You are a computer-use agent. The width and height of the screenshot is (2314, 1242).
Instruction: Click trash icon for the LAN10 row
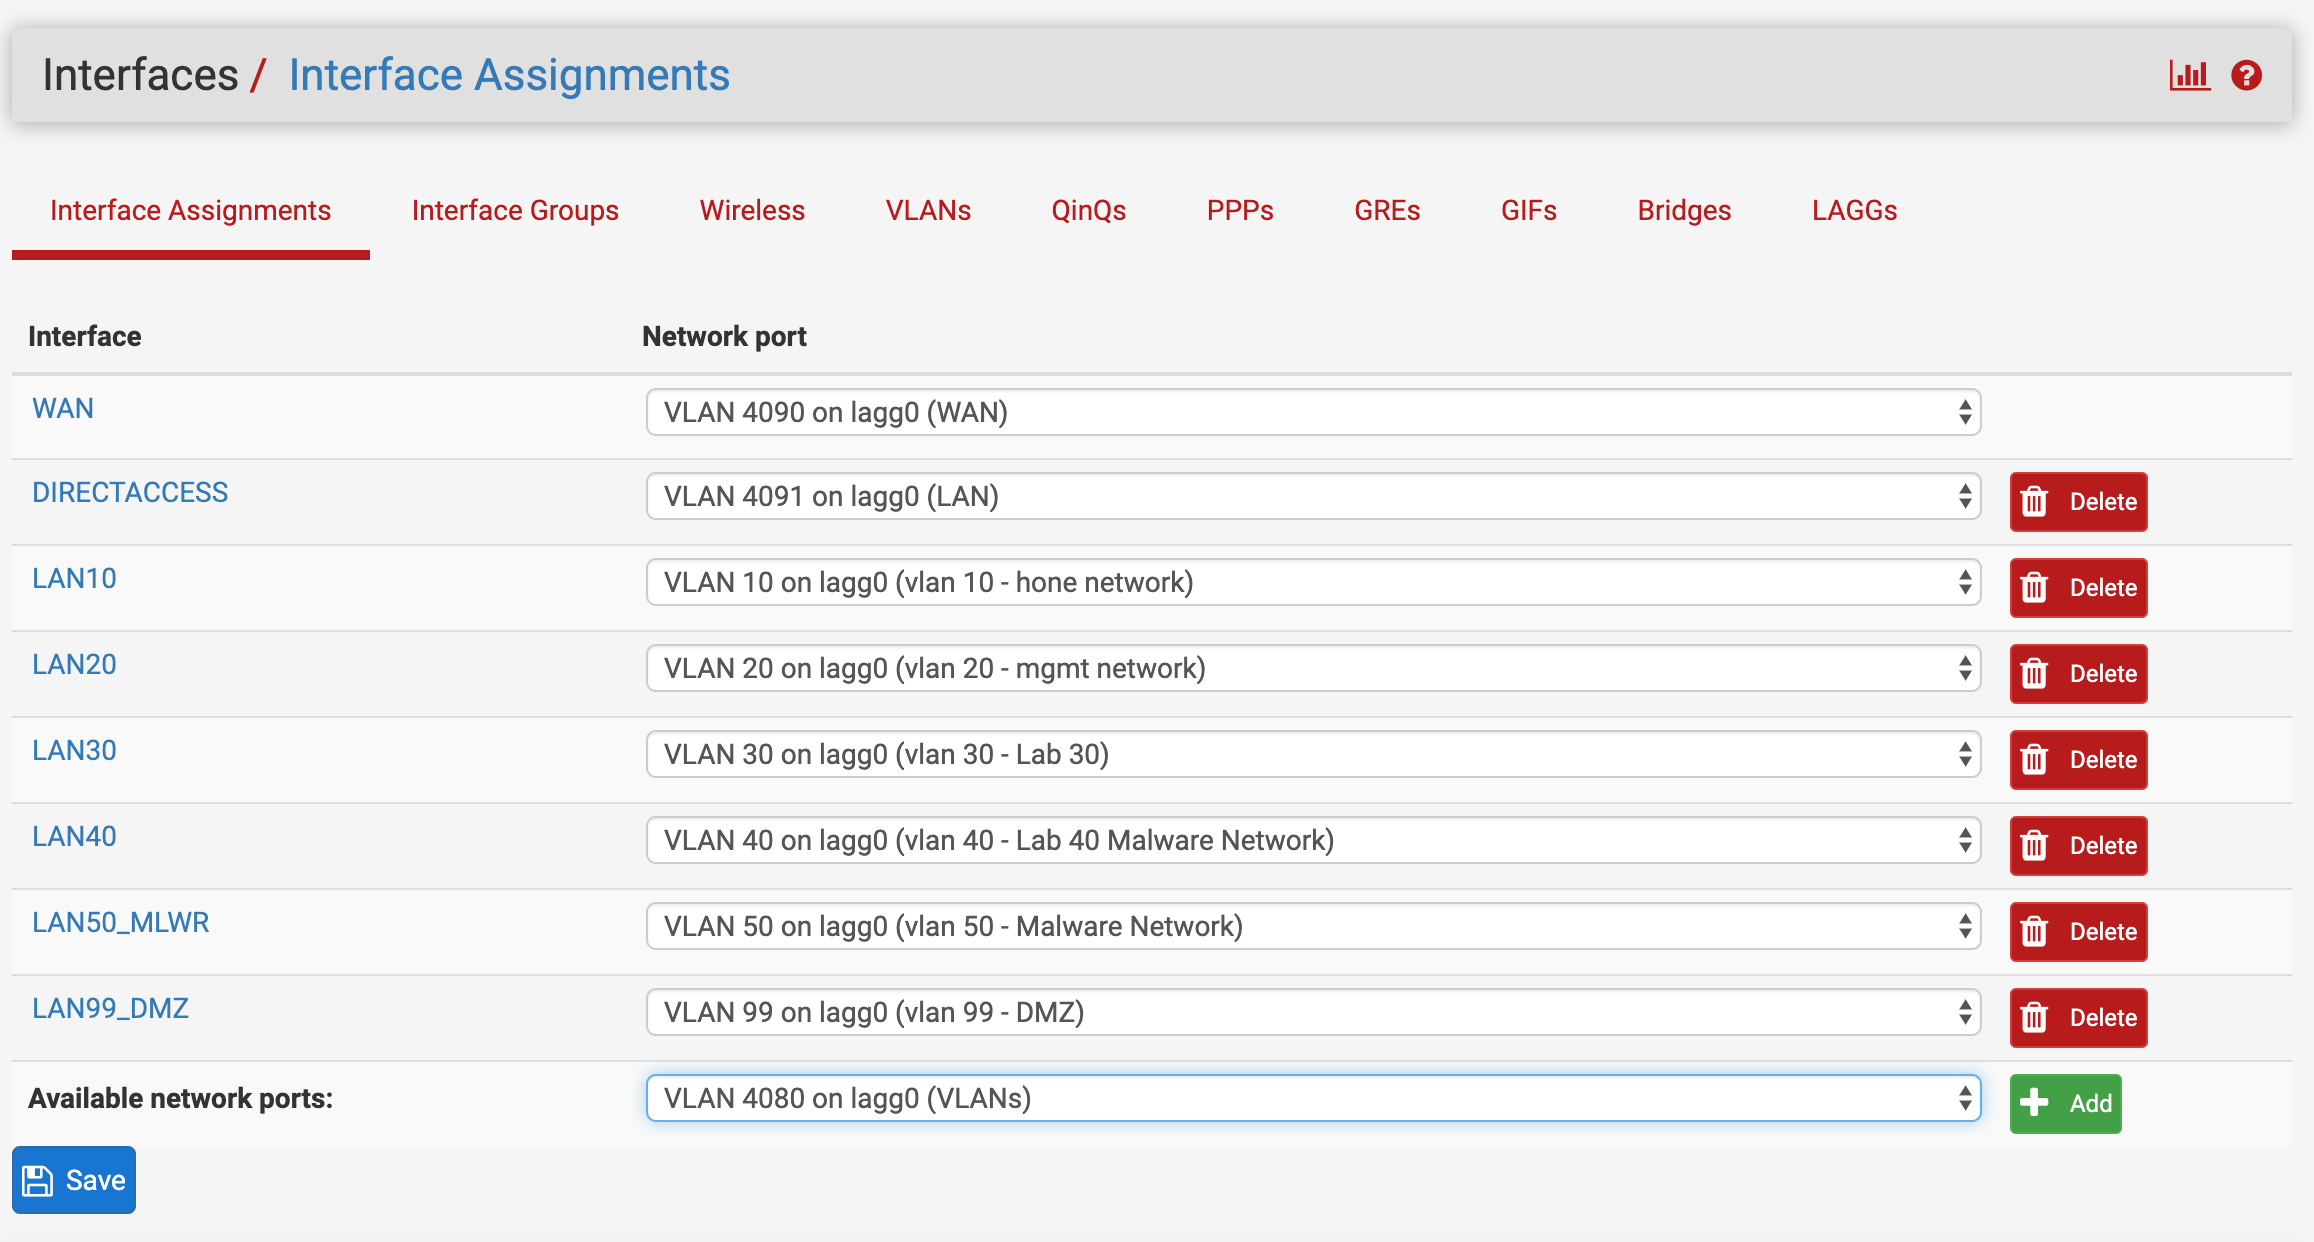2034,588
